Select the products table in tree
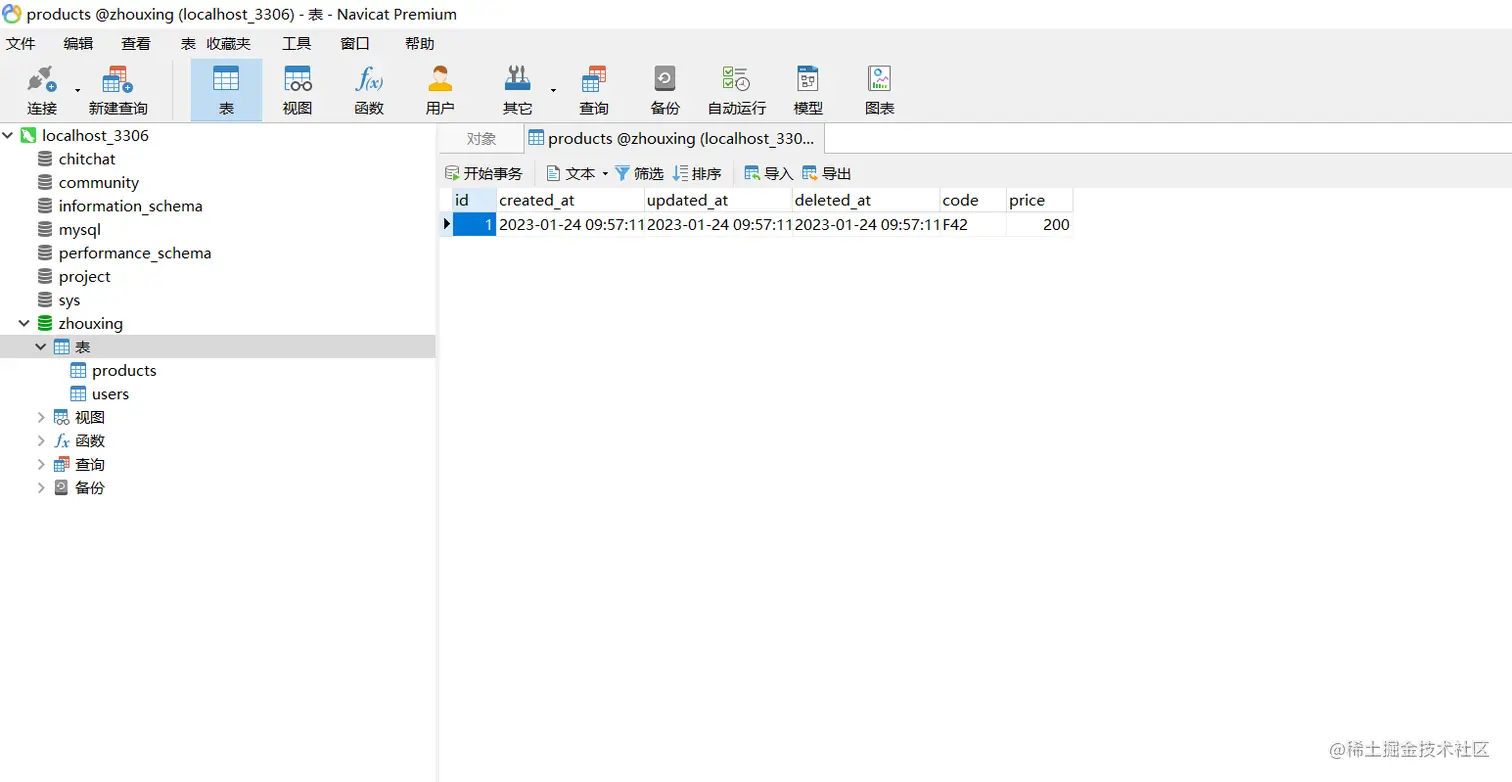The width and height of the screenshot is (1512, 782). pyautogui.click(x=124, y=370)
